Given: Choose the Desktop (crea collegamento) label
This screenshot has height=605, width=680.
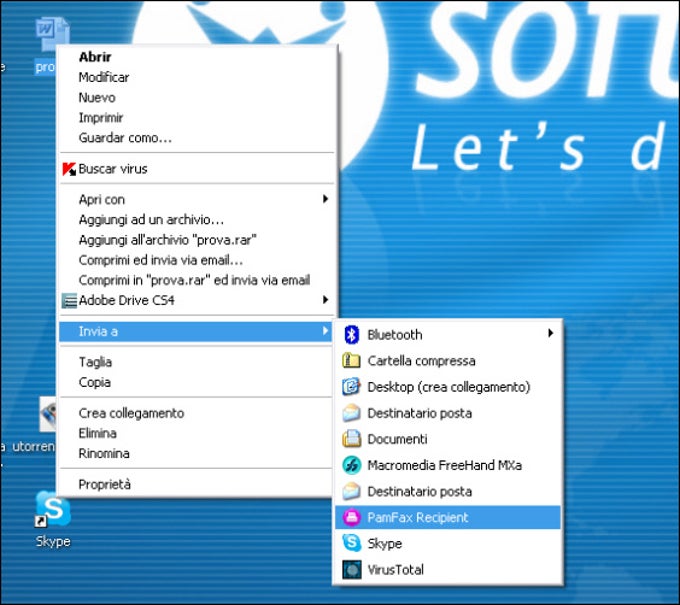Looking at the screenshot, I should coord(449,387).
